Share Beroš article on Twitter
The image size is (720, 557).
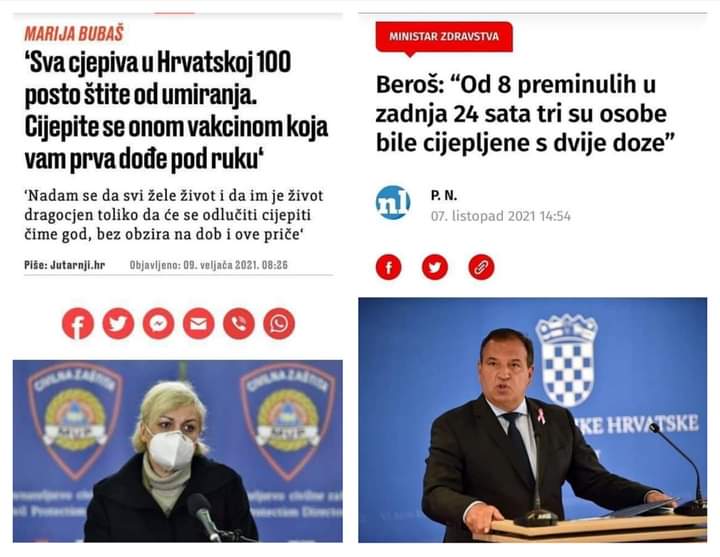point(435,267)
